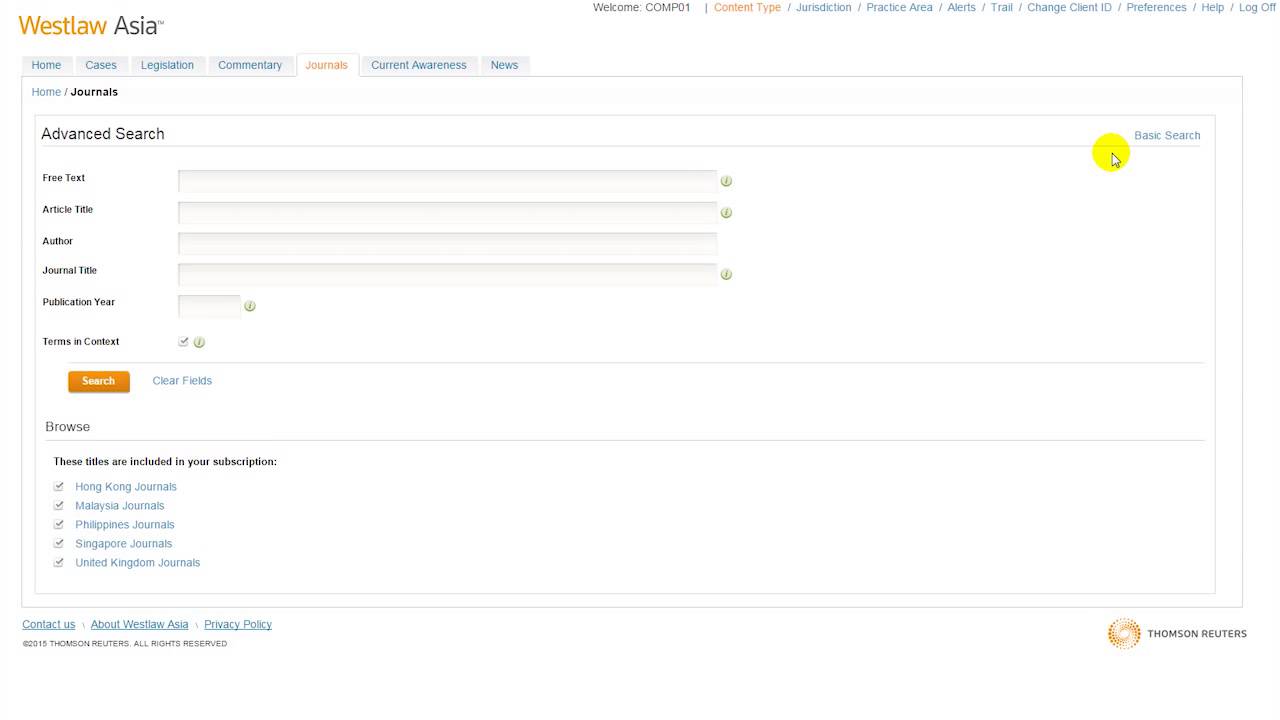Open the Help link
1280x720 pixels.
tap(1213, 8)
